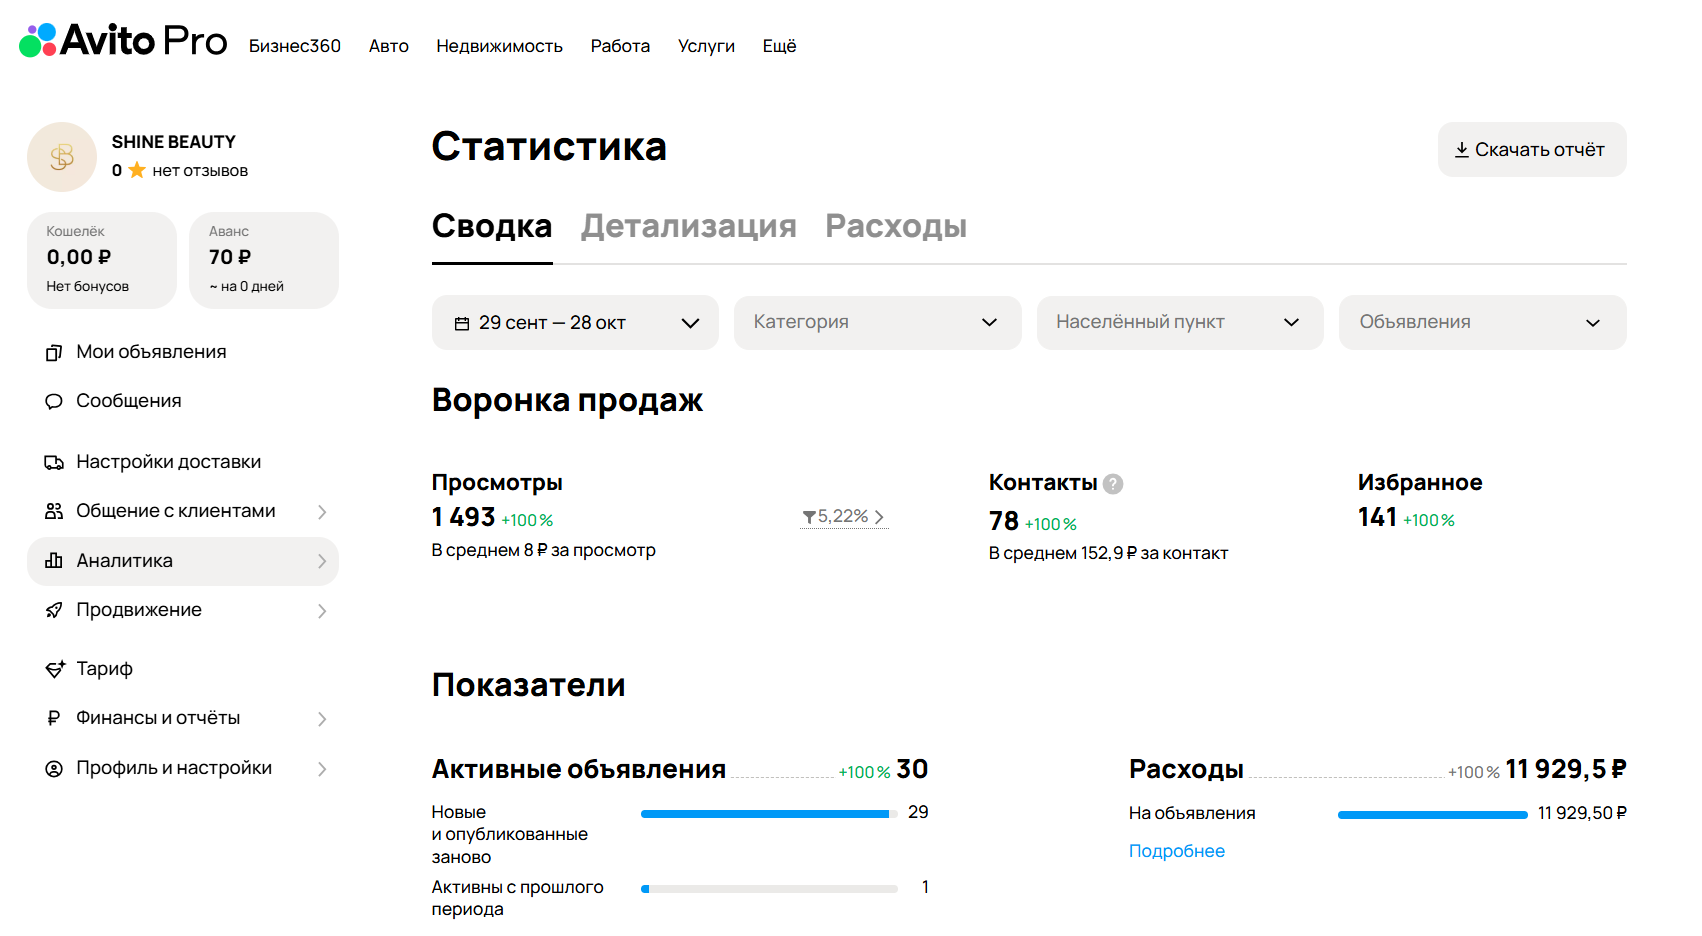Click the Расходы total 11 929,5 ₽

1566,769
